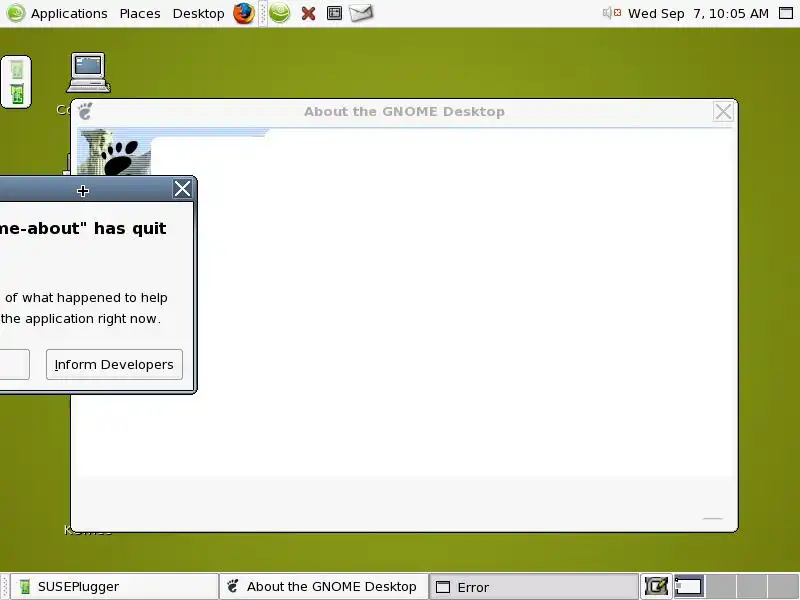Click Inform Developers button
Viewport: 800px width, 600px height.
(x=114, y=364)
